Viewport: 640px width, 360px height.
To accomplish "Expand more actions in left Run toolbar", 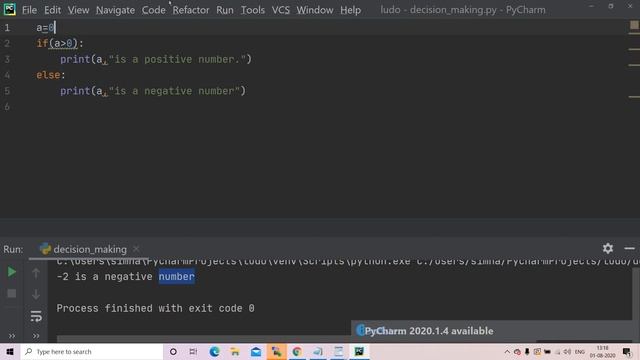I will (12, 336).
